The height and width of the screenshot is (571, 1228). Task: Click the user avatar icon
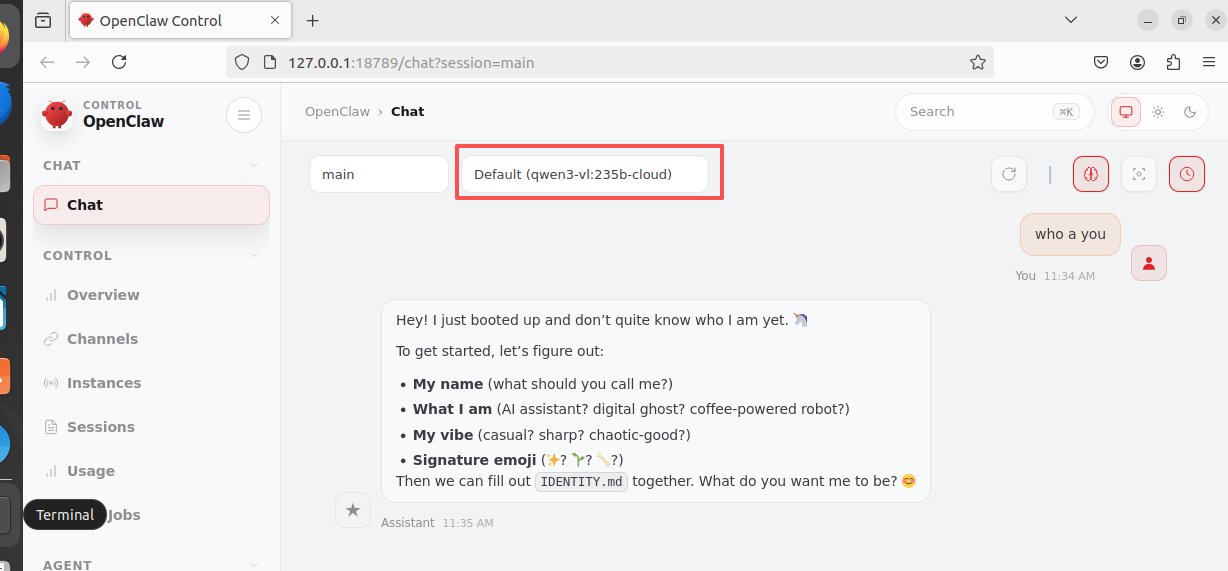[1149, 263]
